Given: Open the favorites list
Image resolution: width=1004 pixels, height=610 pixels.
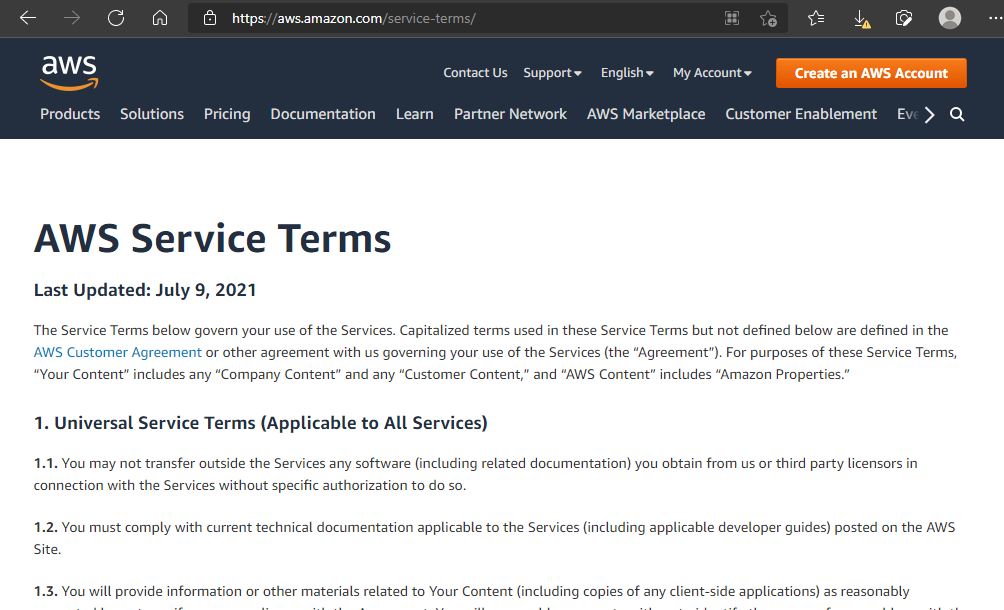Looking at the screenshot, I should click(816, 18).
